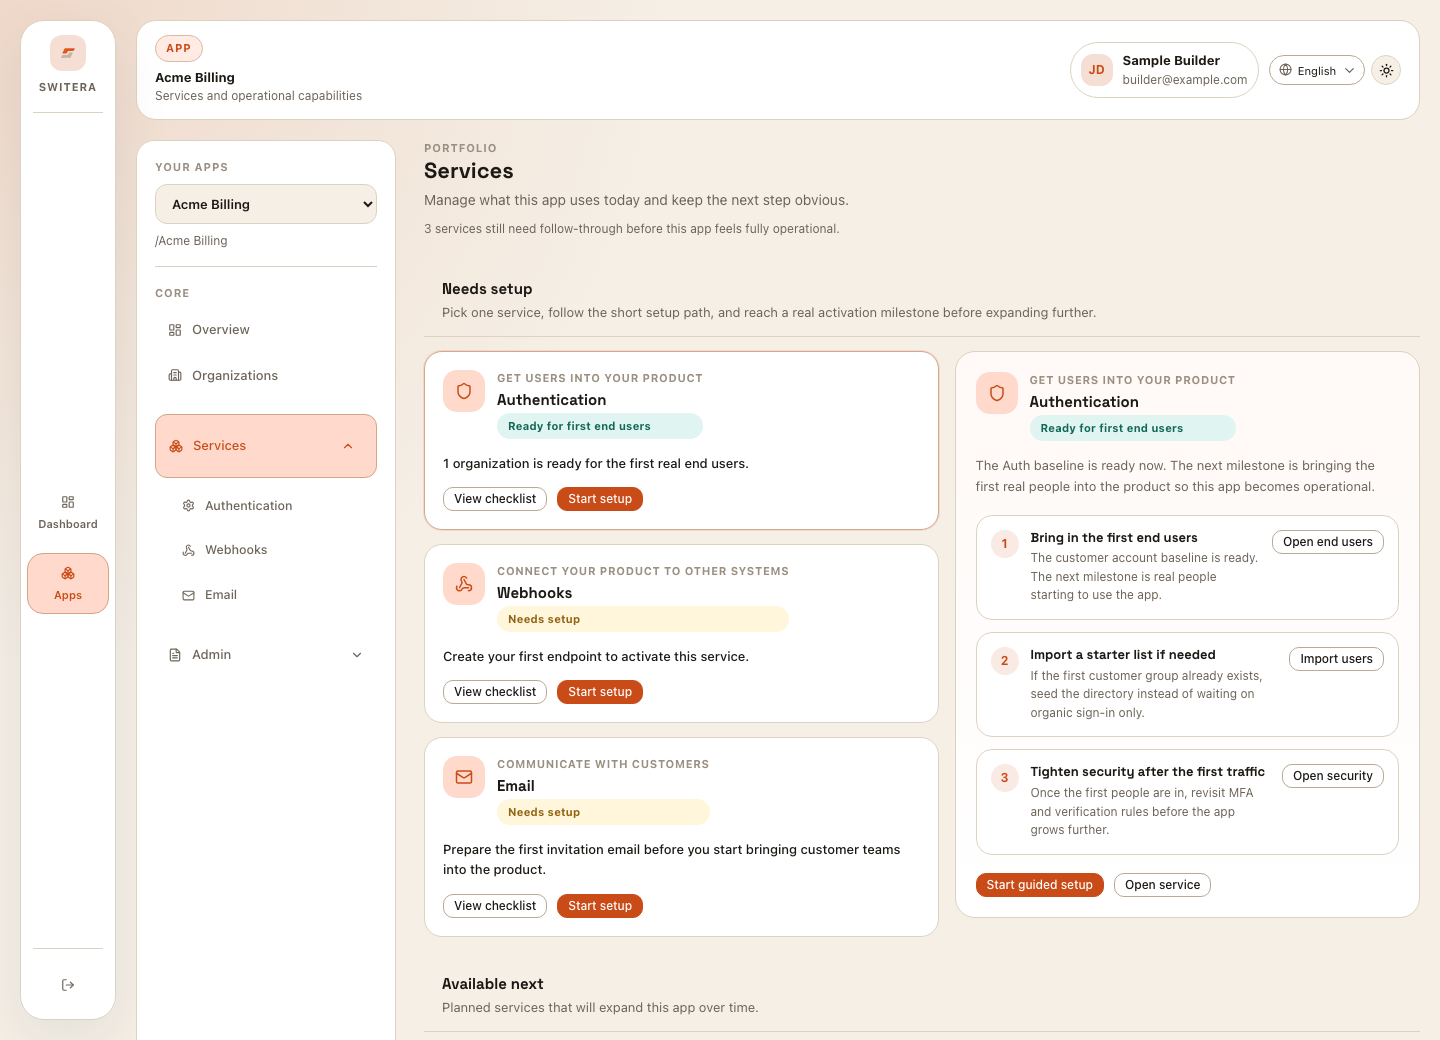The height and width of the screenshot is (1040, 1440).
Task: Open the Sample Builder profile chip
Action: click(x=1164, y=70)
